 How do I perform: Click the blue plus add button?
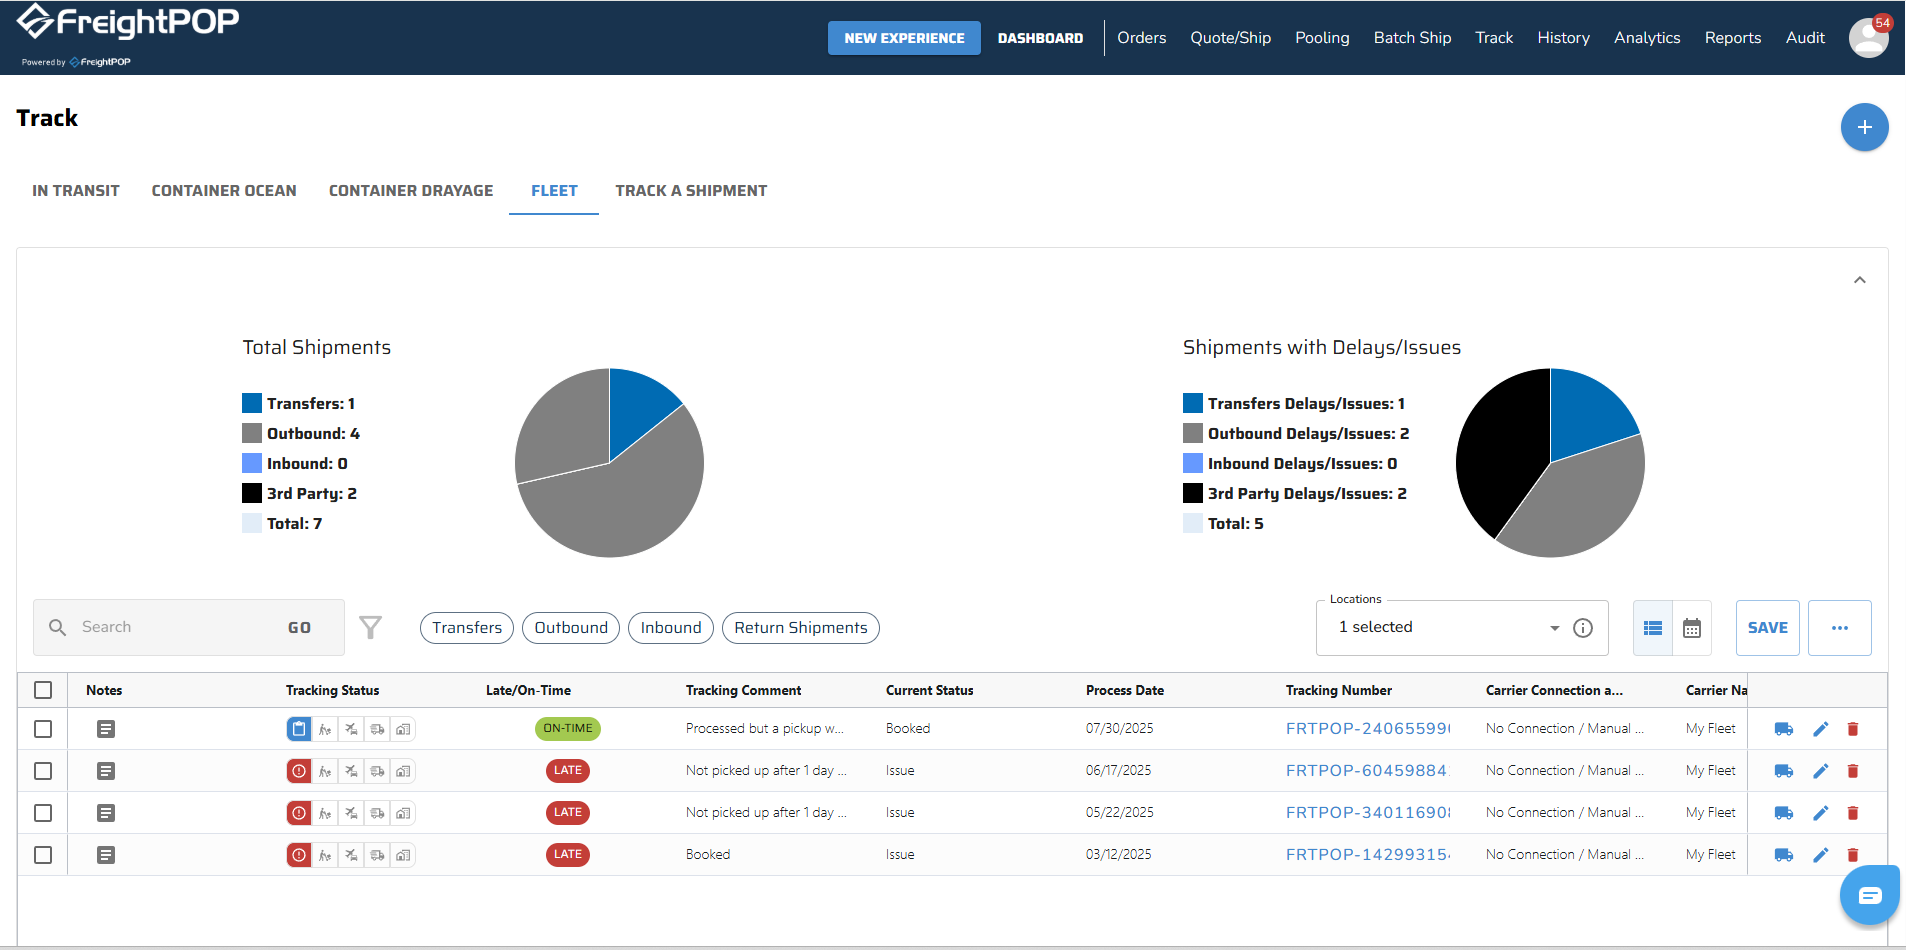tap(1864, 127)
